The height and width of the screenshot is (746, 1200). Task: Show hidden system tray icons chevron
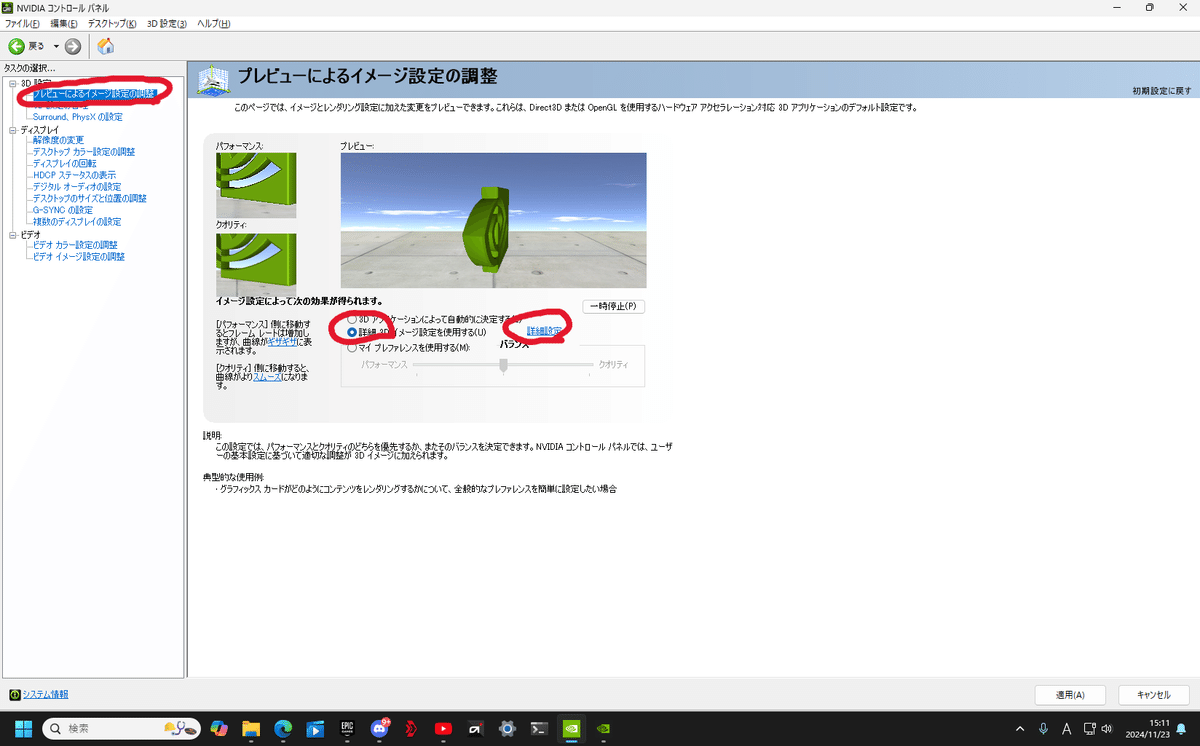[x=1020, y=729]
